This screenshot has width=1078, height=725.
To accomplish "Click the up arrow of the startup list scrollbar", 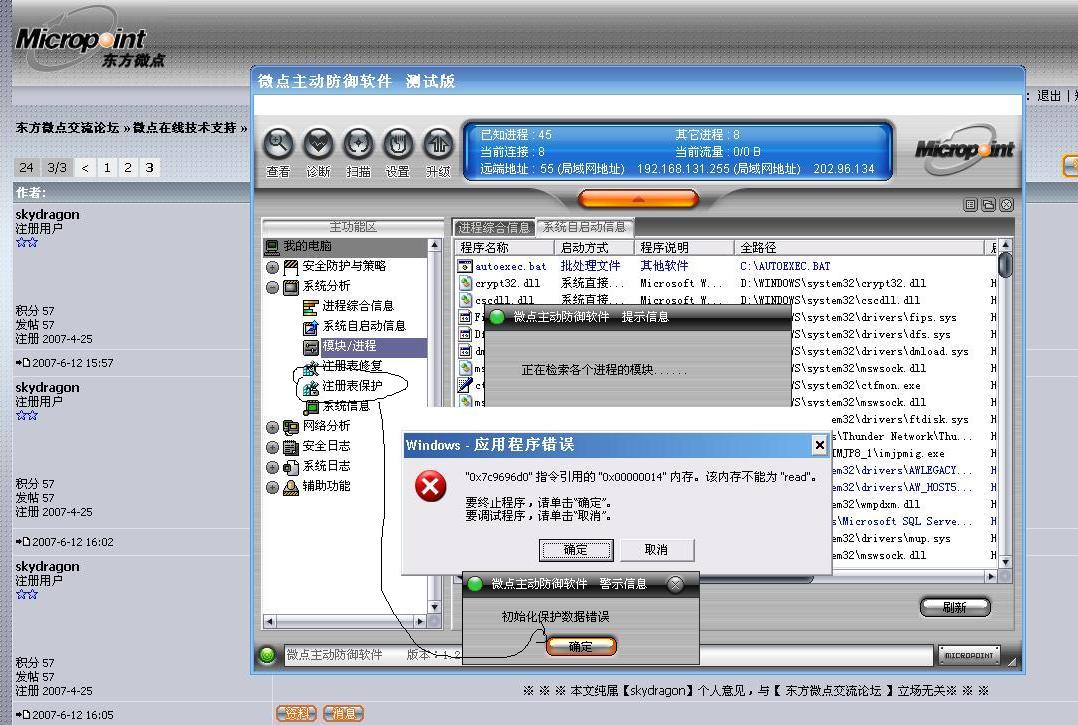I will (x=1005, y=245).
